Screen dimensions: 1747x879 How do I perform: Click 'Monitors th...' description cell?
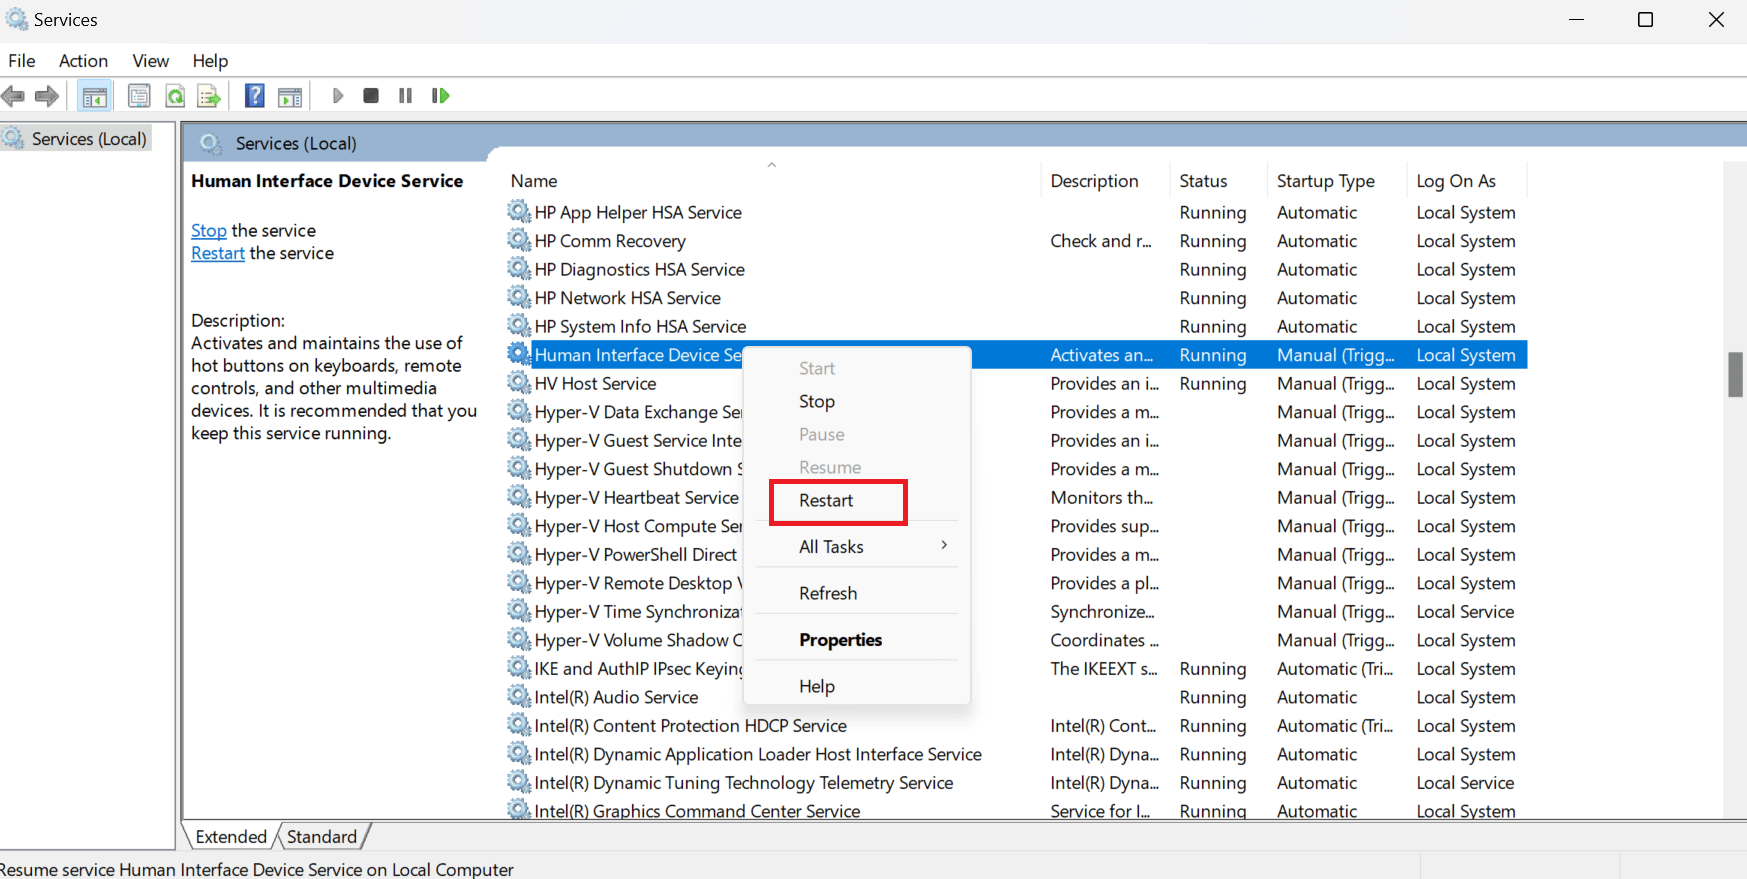click(x=1102, y=498)
